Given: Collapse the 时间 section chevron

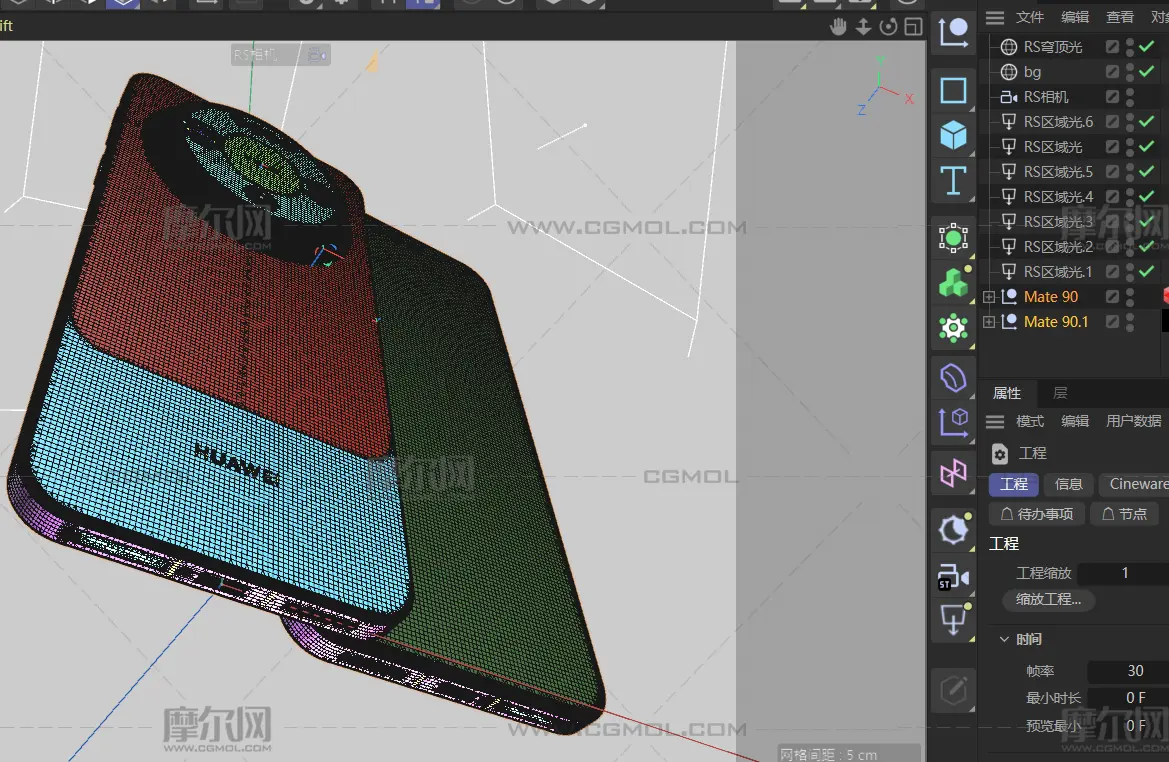Looking at the screenshot, I should coord(1004,639).
